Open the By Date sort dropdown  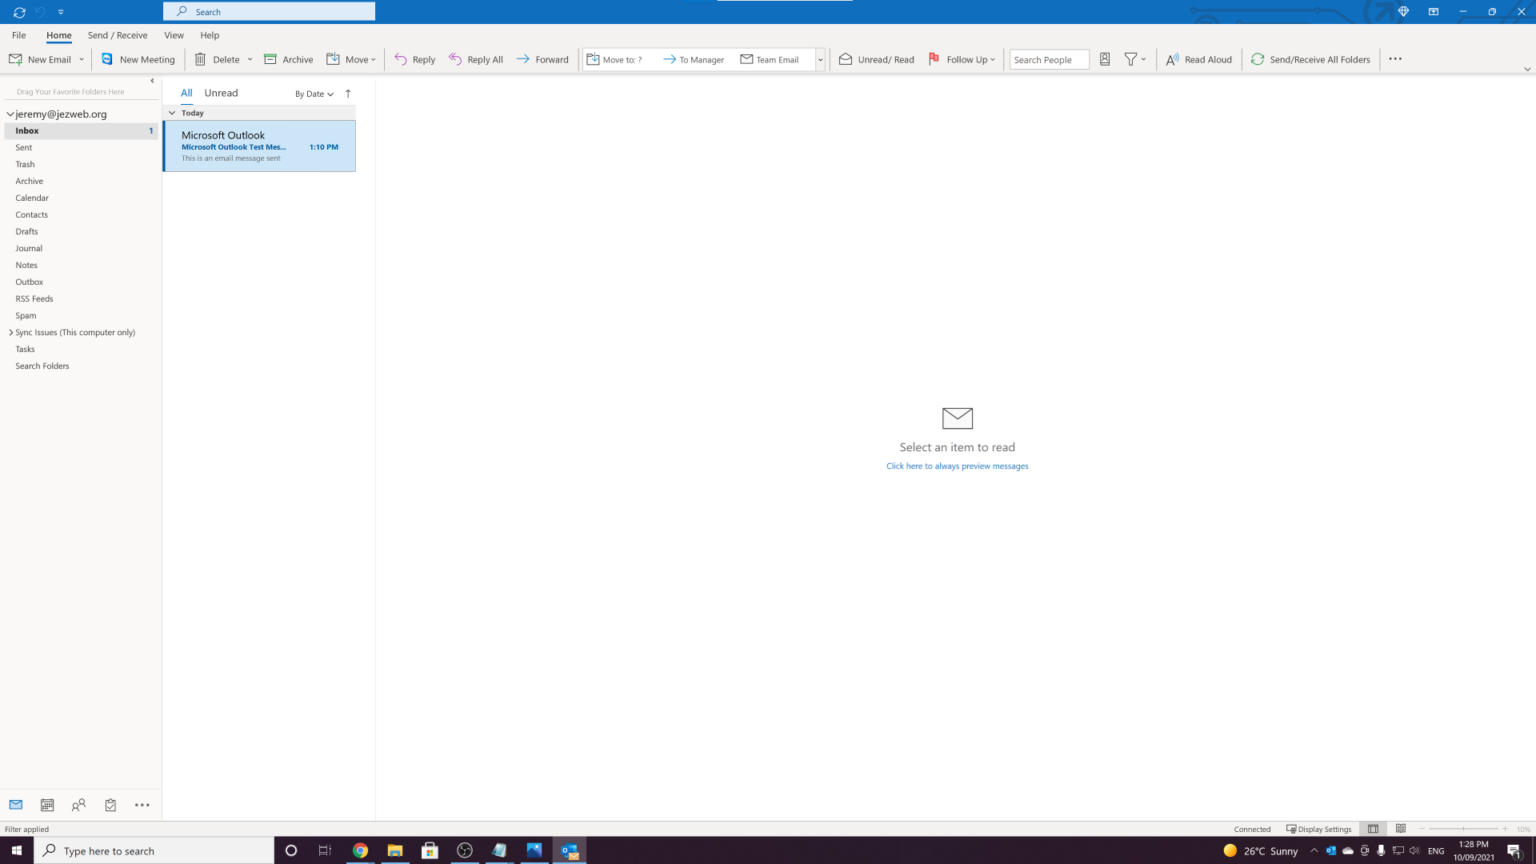(x=314, y=94)
